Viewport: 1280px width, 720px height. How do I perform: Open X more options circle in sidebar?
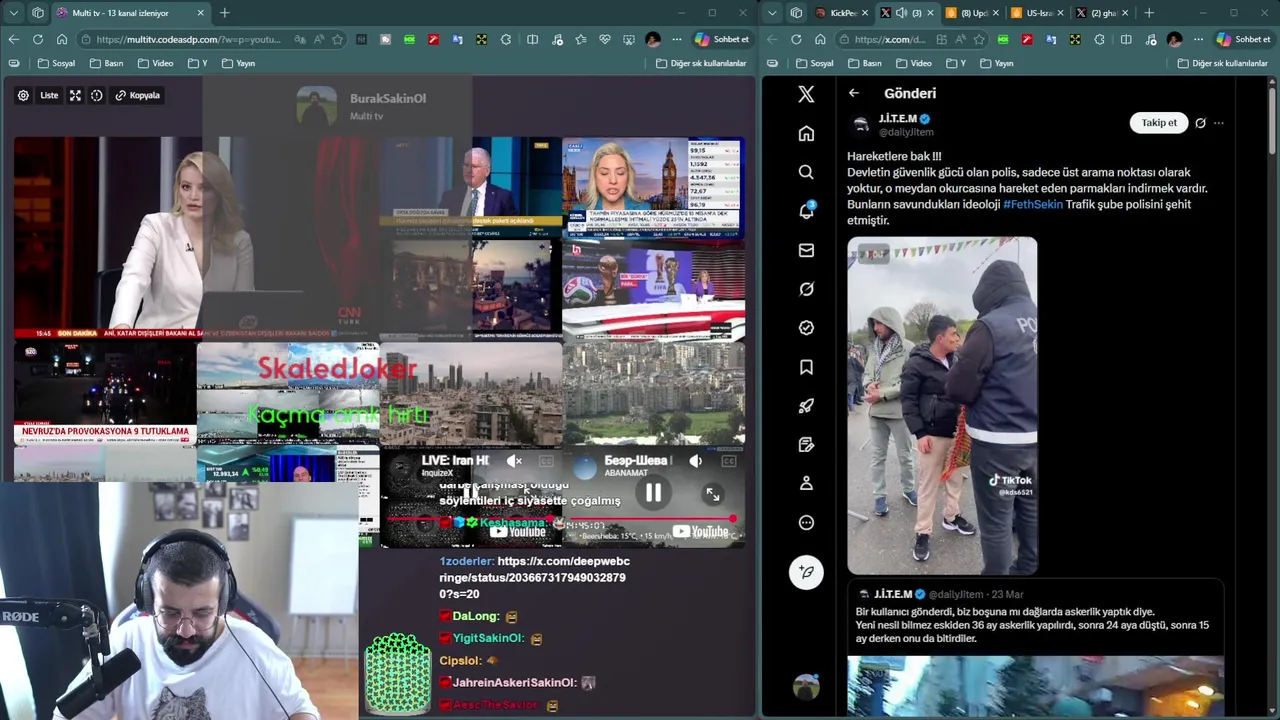pos(806,522)
